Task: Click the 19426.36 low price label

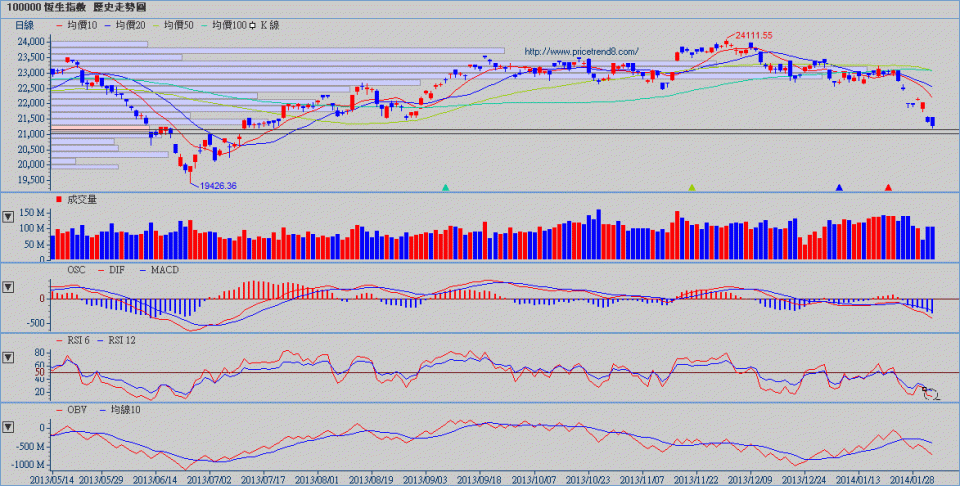Action: coord(217,185)
